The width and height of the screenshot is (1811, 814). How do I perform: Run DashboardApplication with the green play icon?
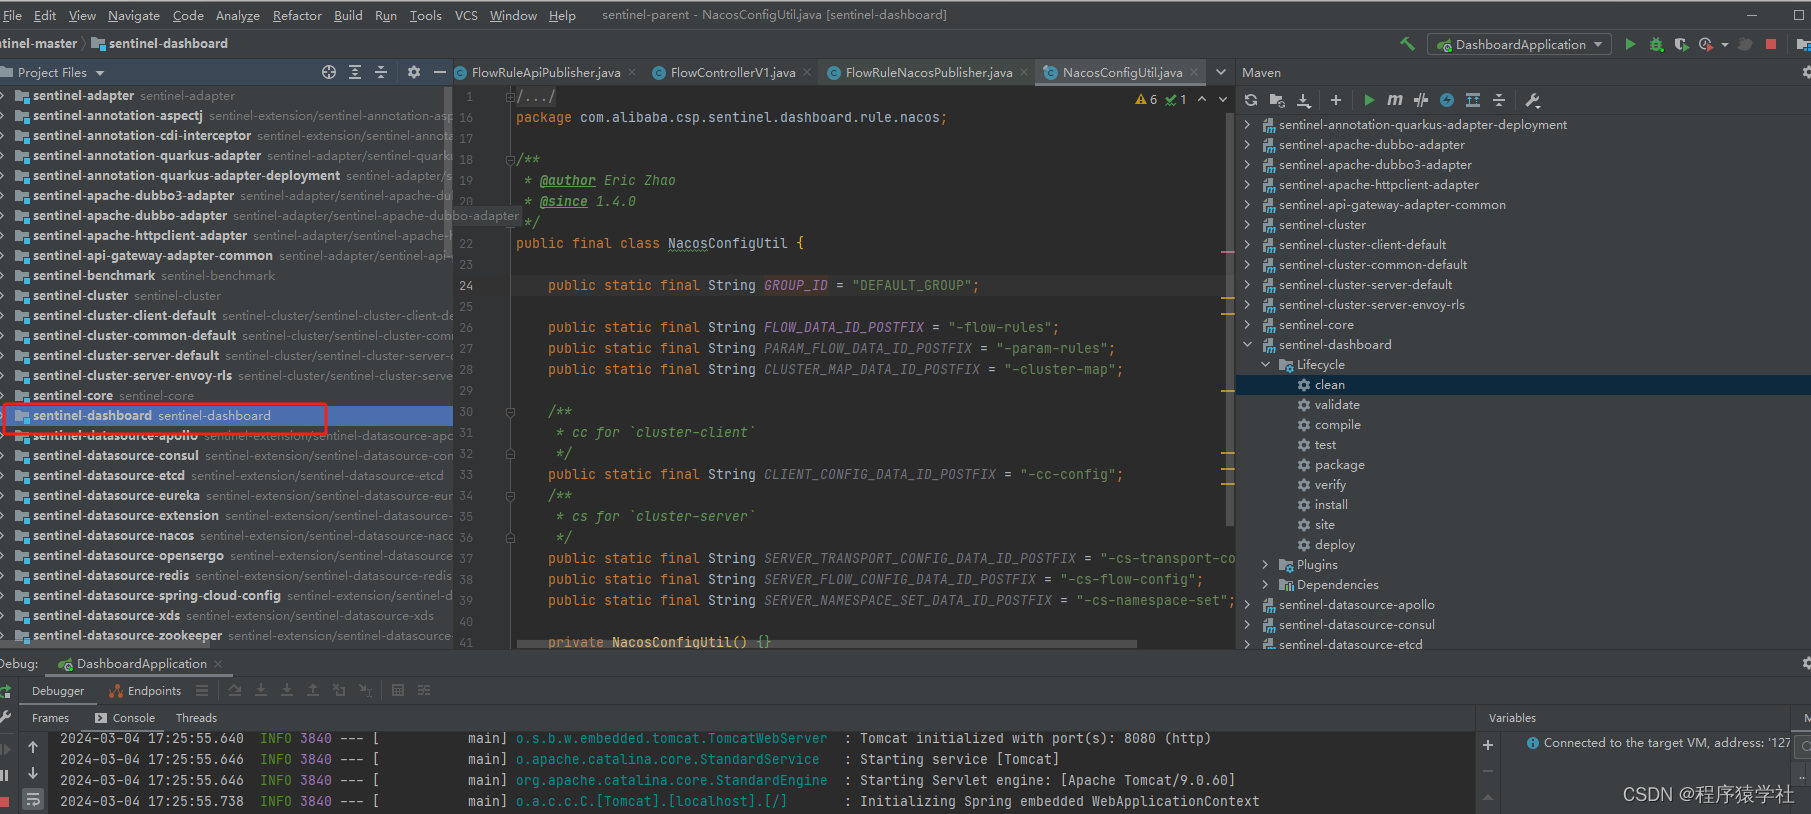tap(1630, 44)
